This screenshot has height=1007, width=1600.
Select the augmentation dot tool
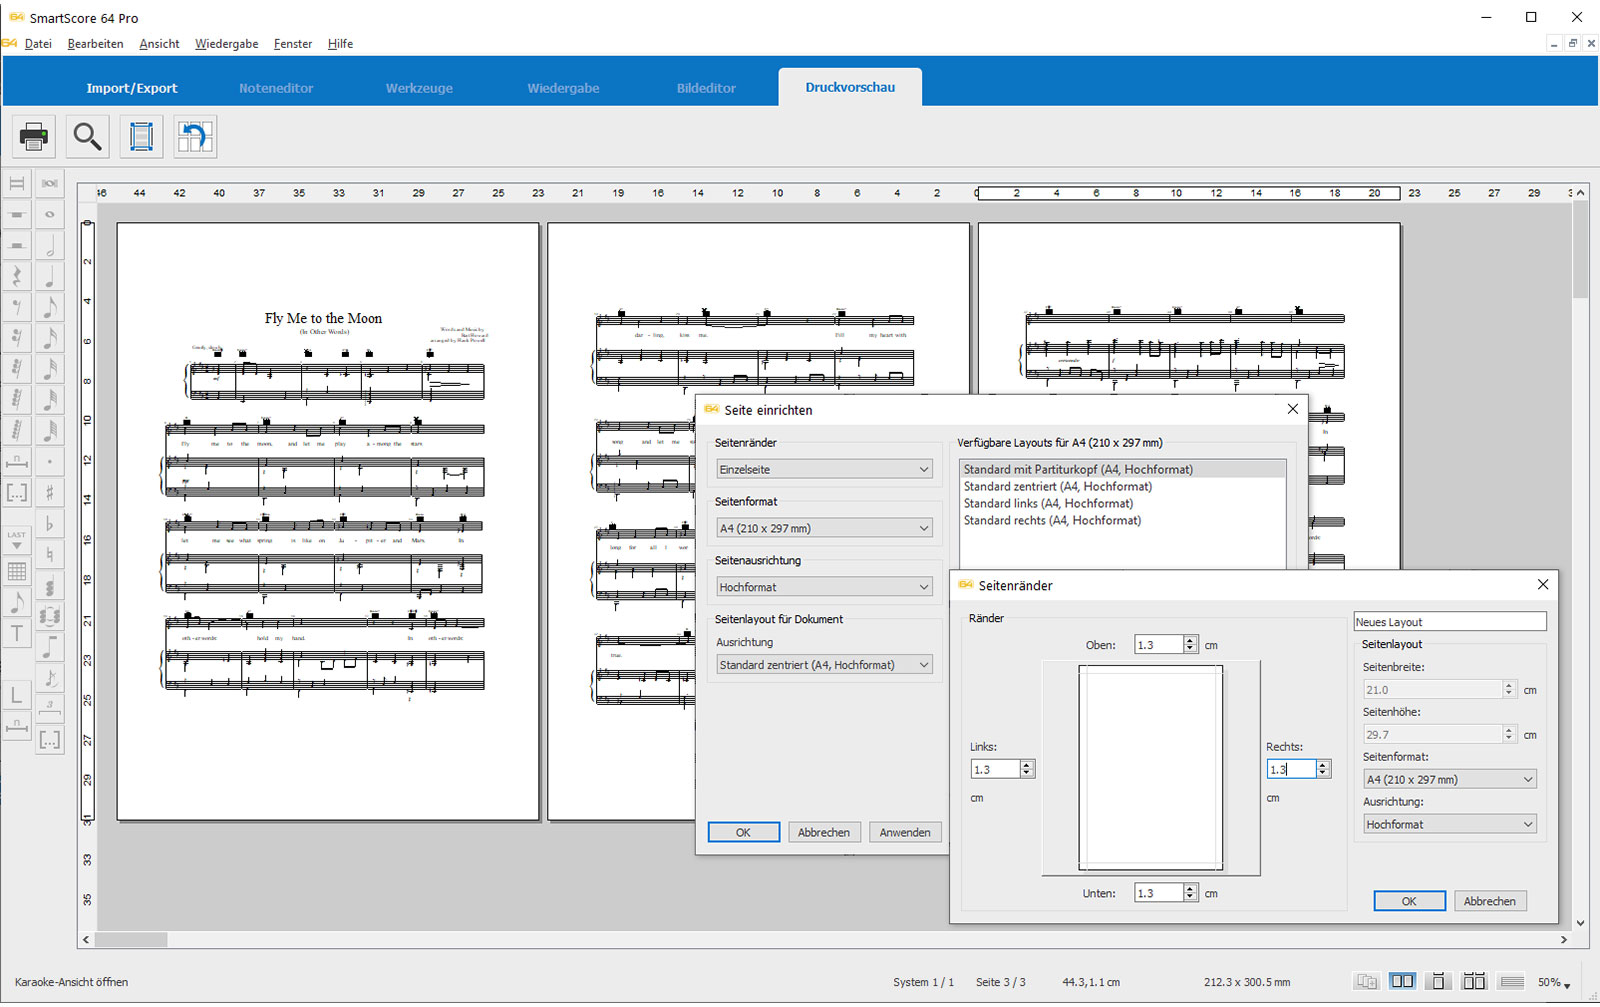50,462
